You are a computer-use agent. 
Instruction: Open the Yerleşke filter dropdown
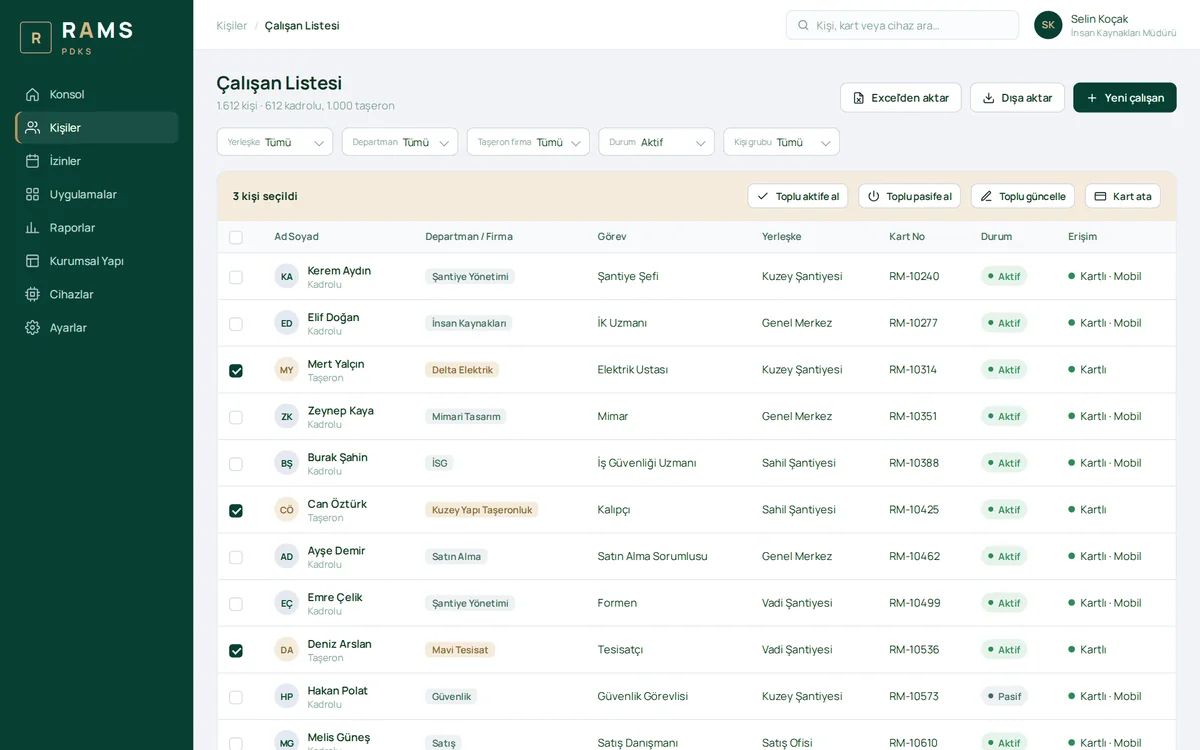tap(275, 142)
